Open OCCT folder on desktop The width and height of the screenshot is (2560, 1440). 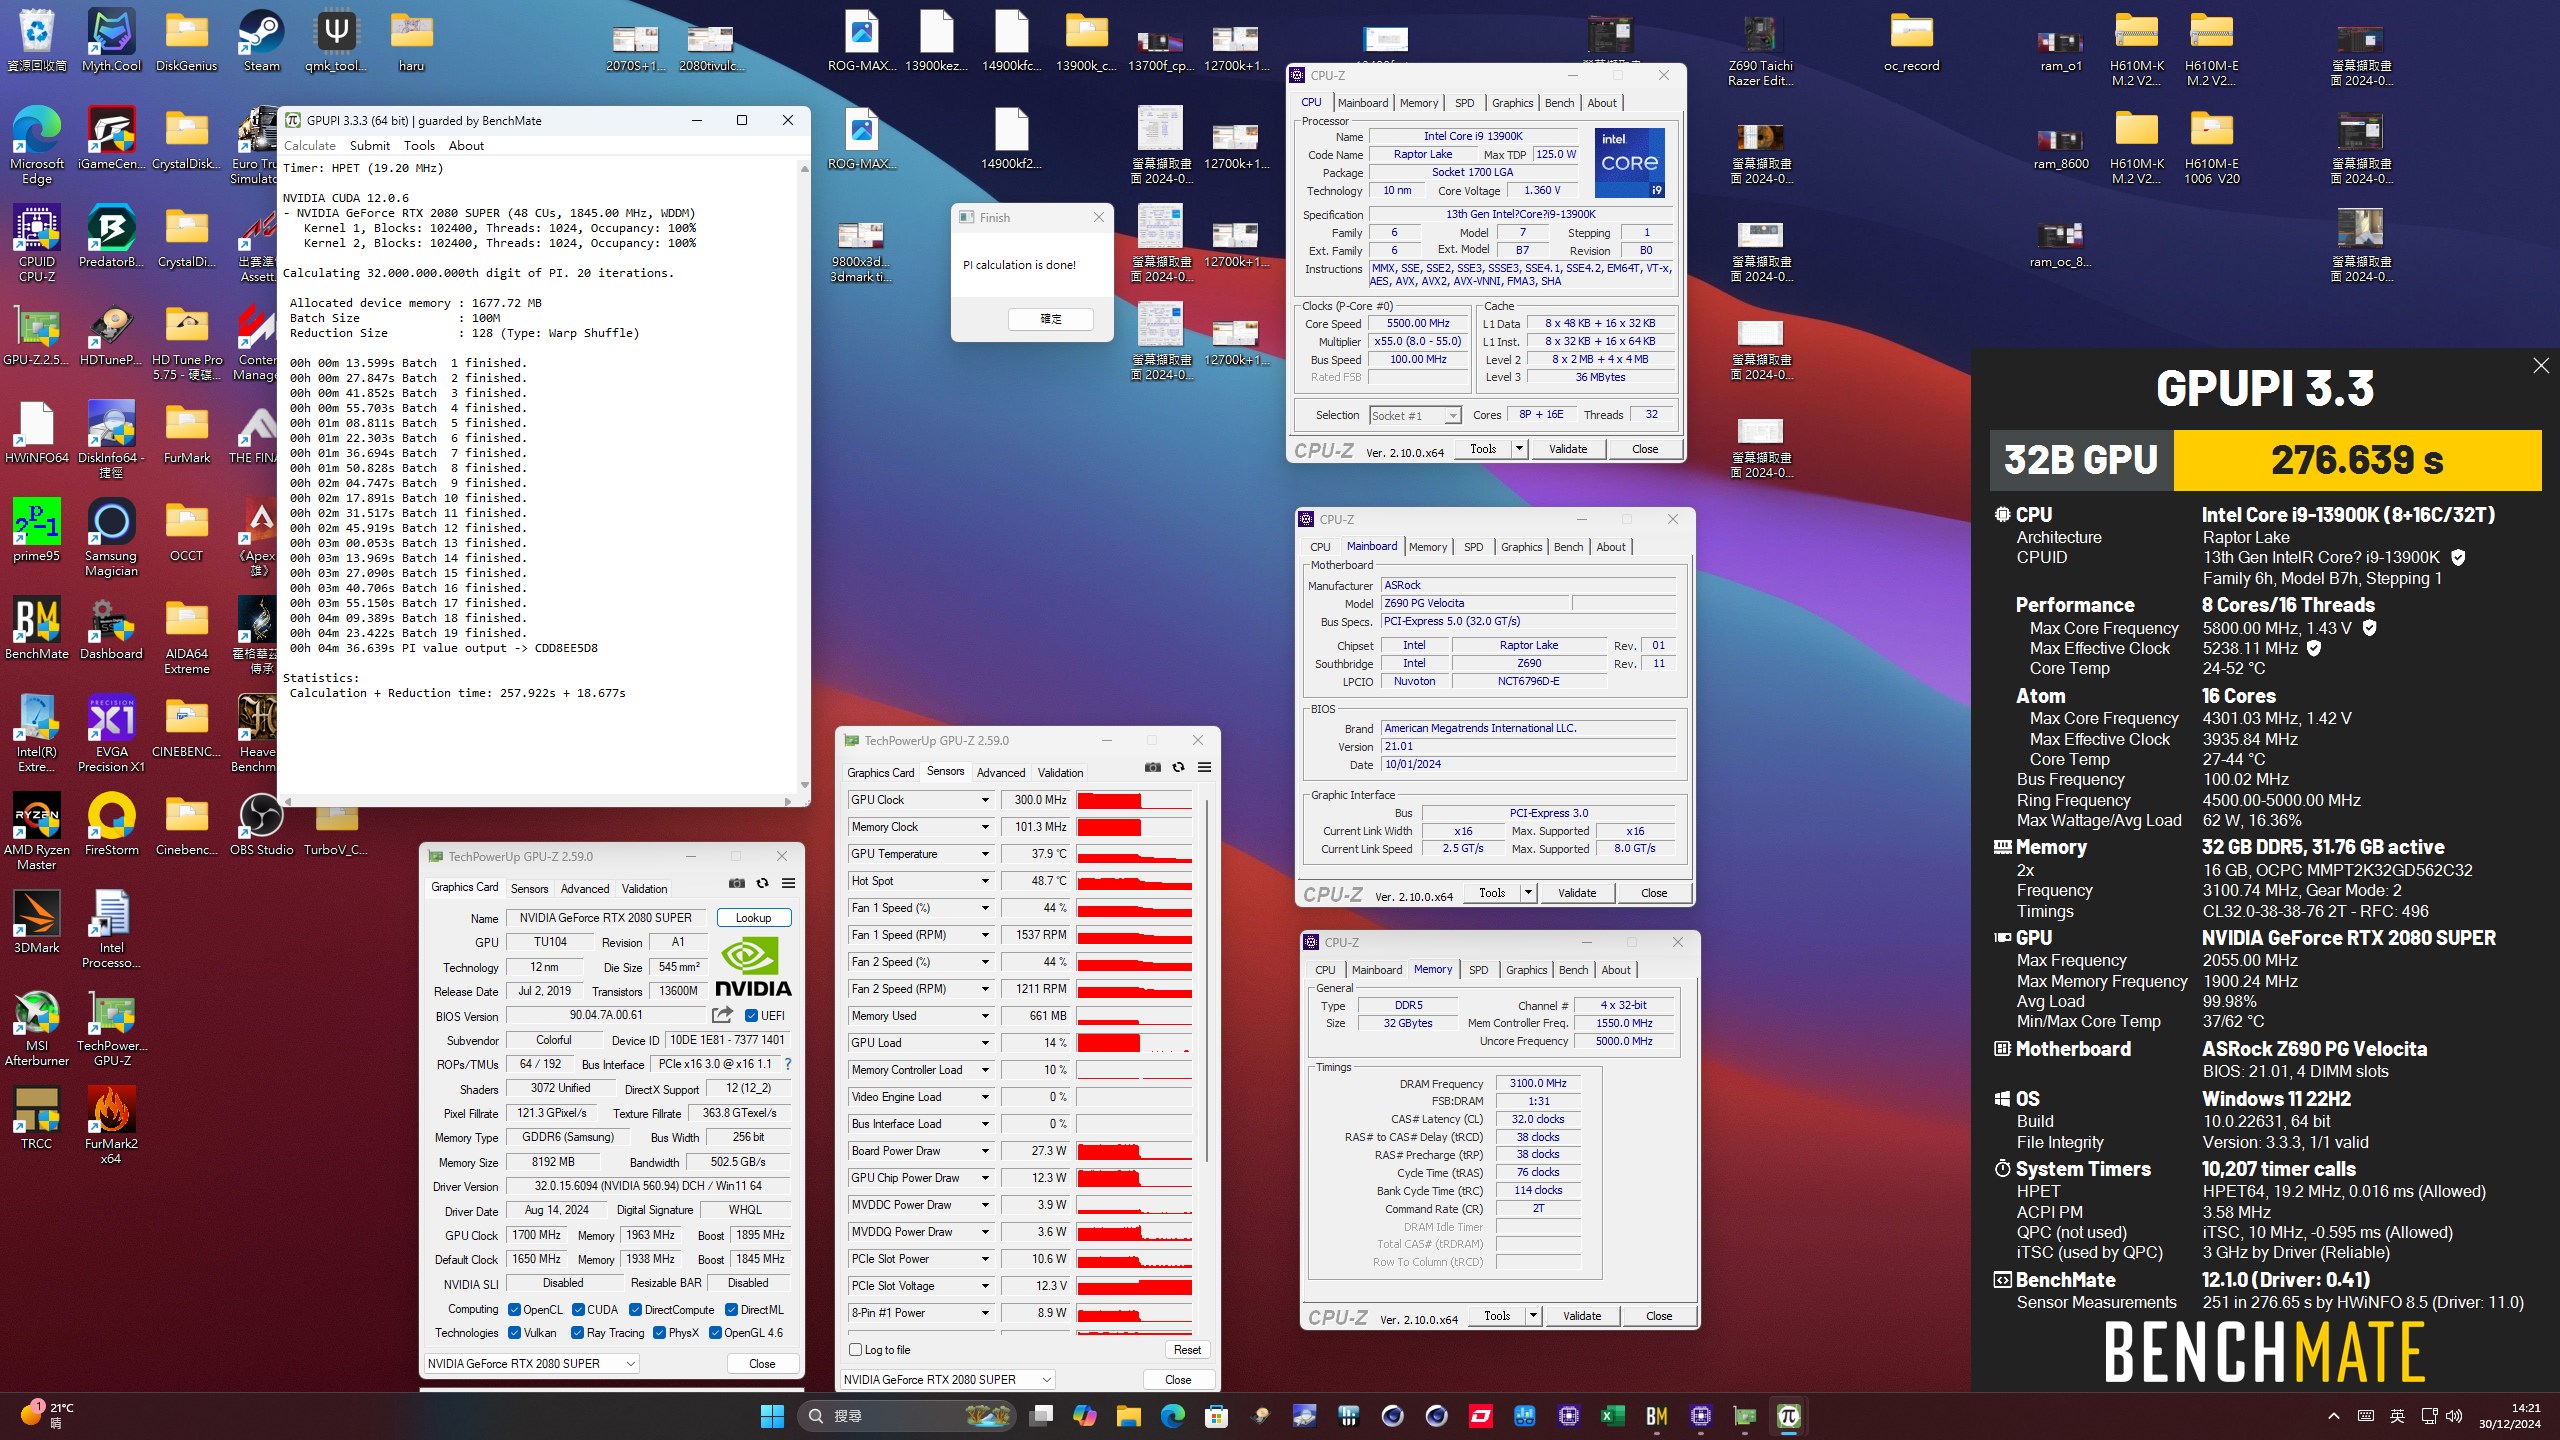click(186, 531)
